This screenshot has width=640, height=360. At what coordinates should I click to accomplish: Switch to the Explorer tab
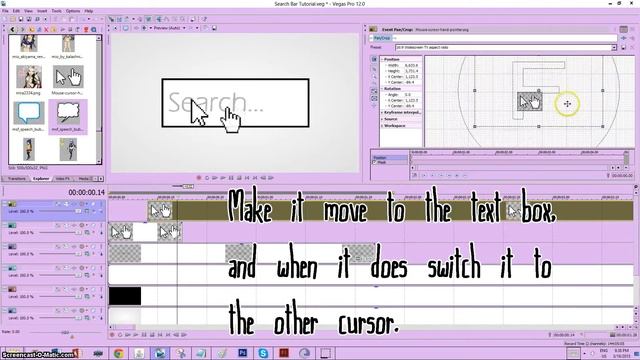coord(41,179)
